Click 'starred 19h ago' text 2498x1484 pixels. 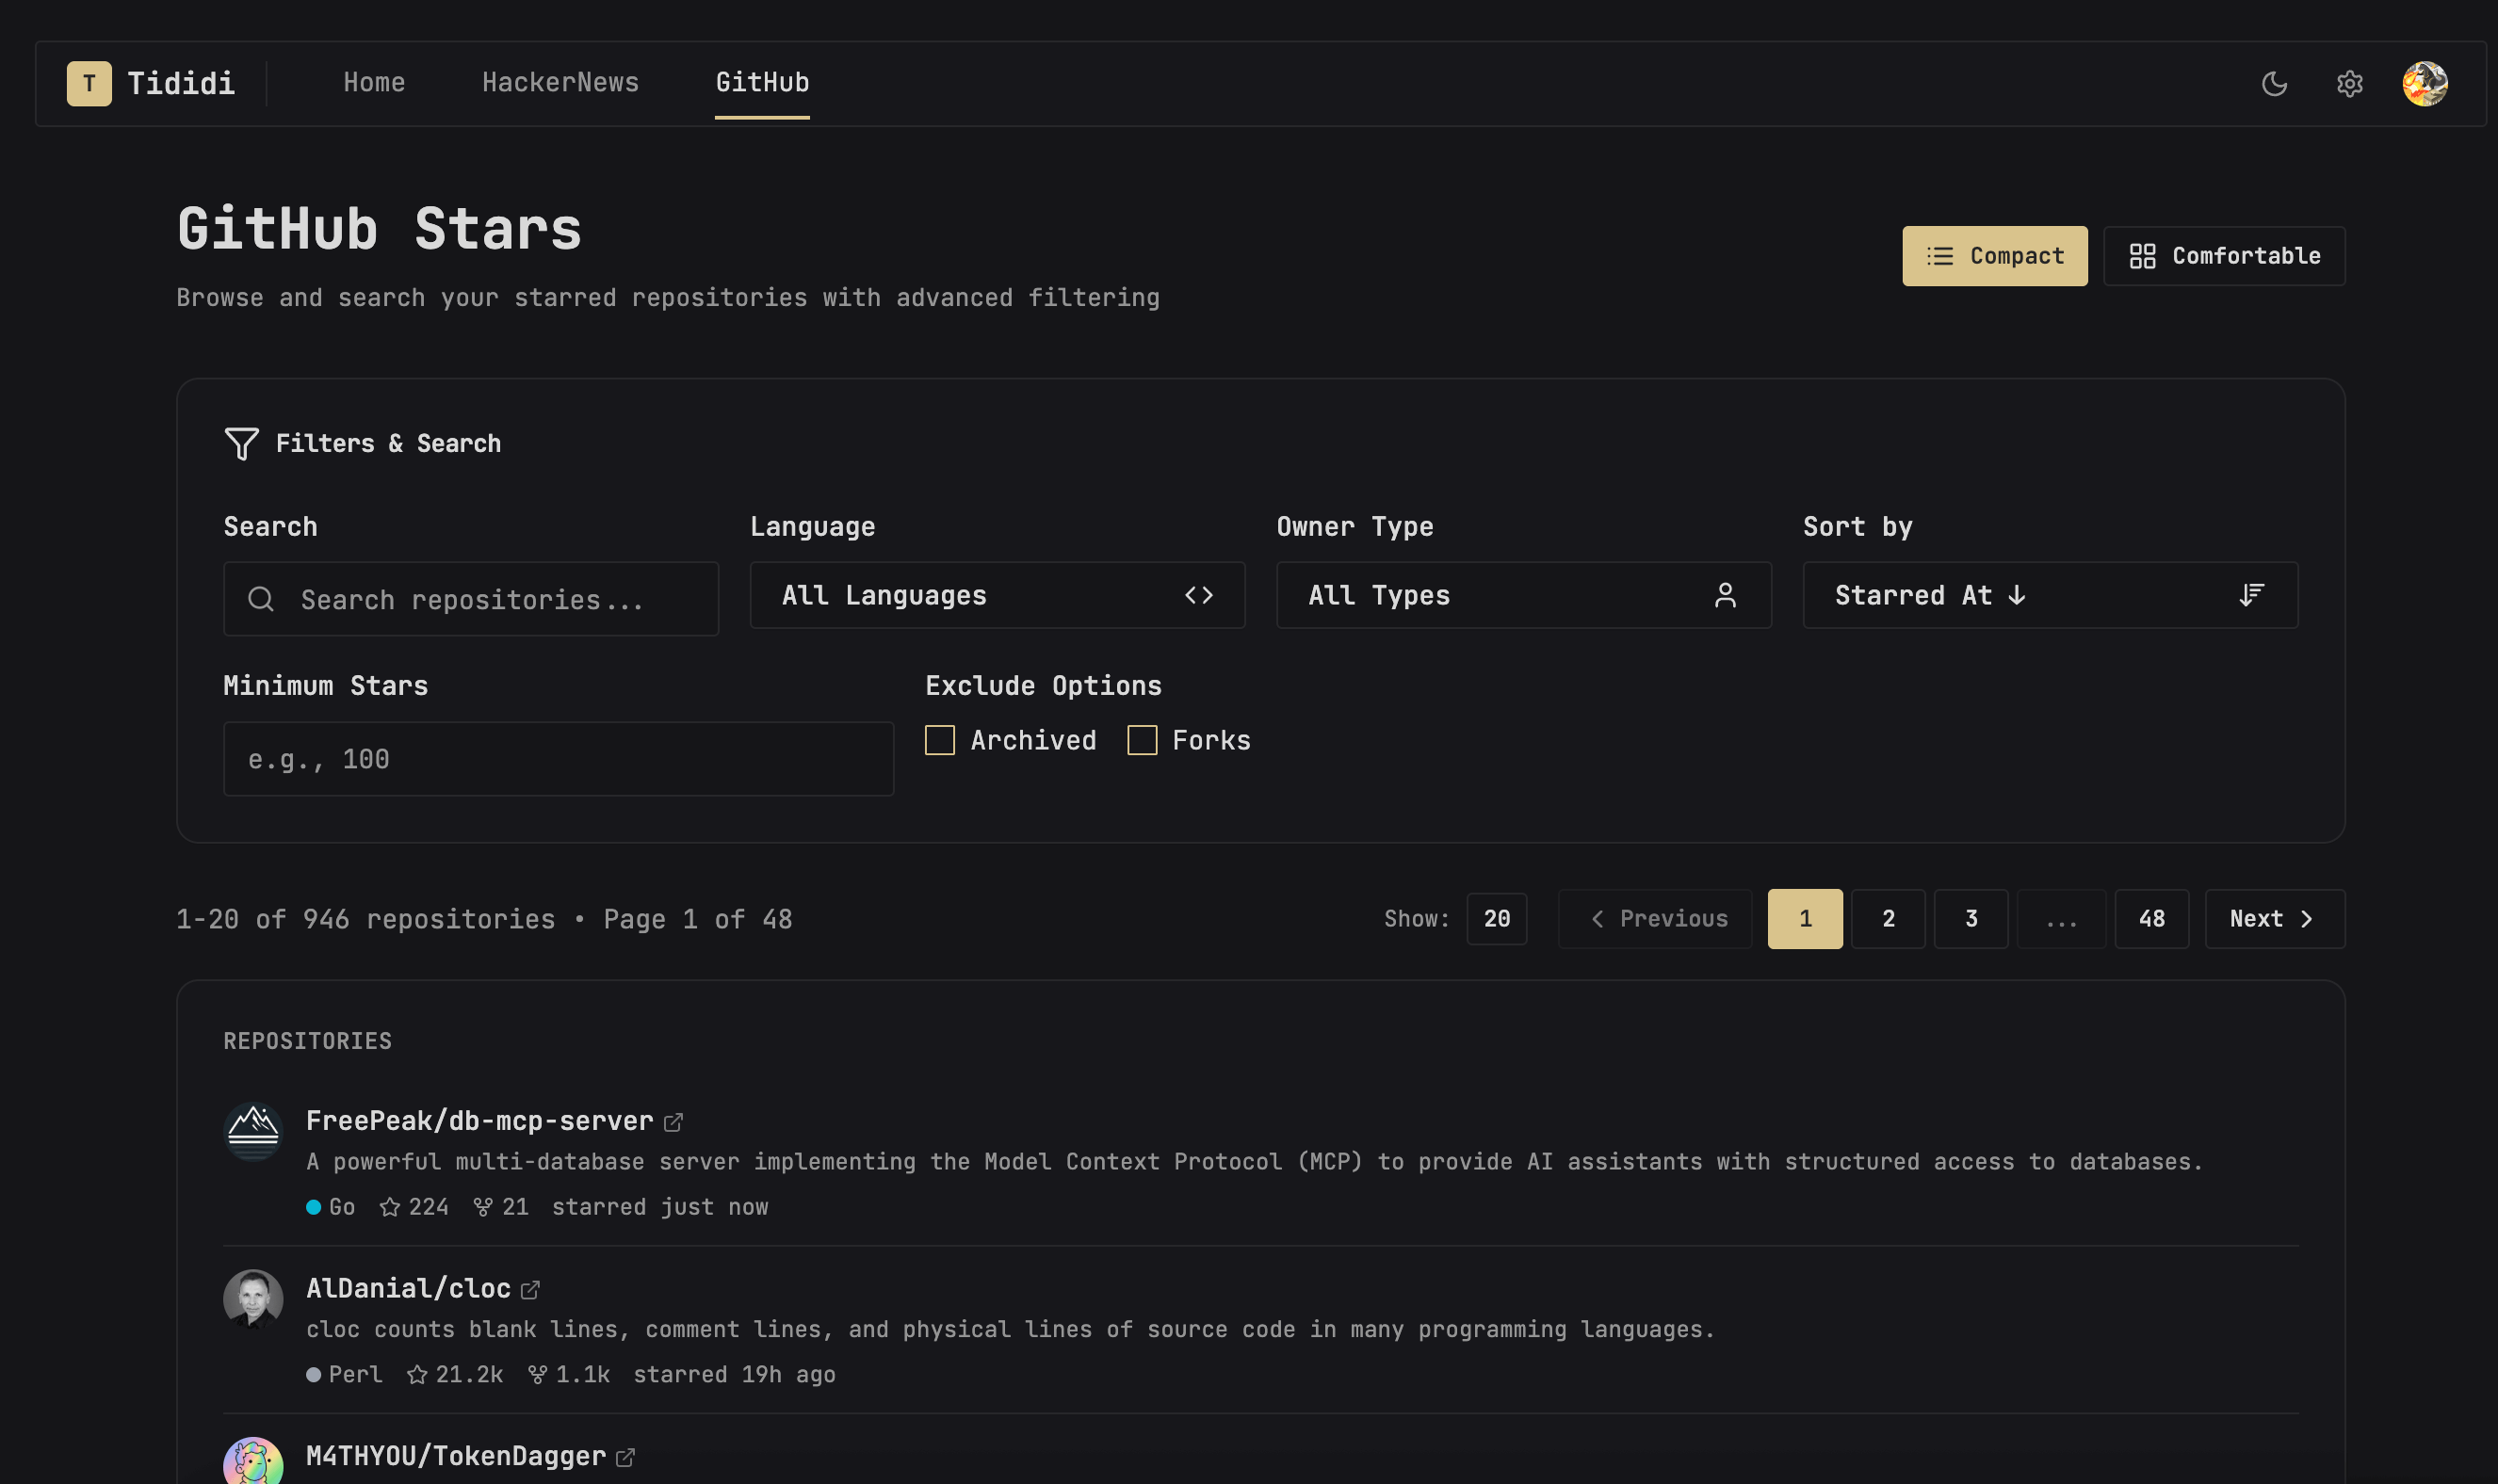tap(734, 1375)
